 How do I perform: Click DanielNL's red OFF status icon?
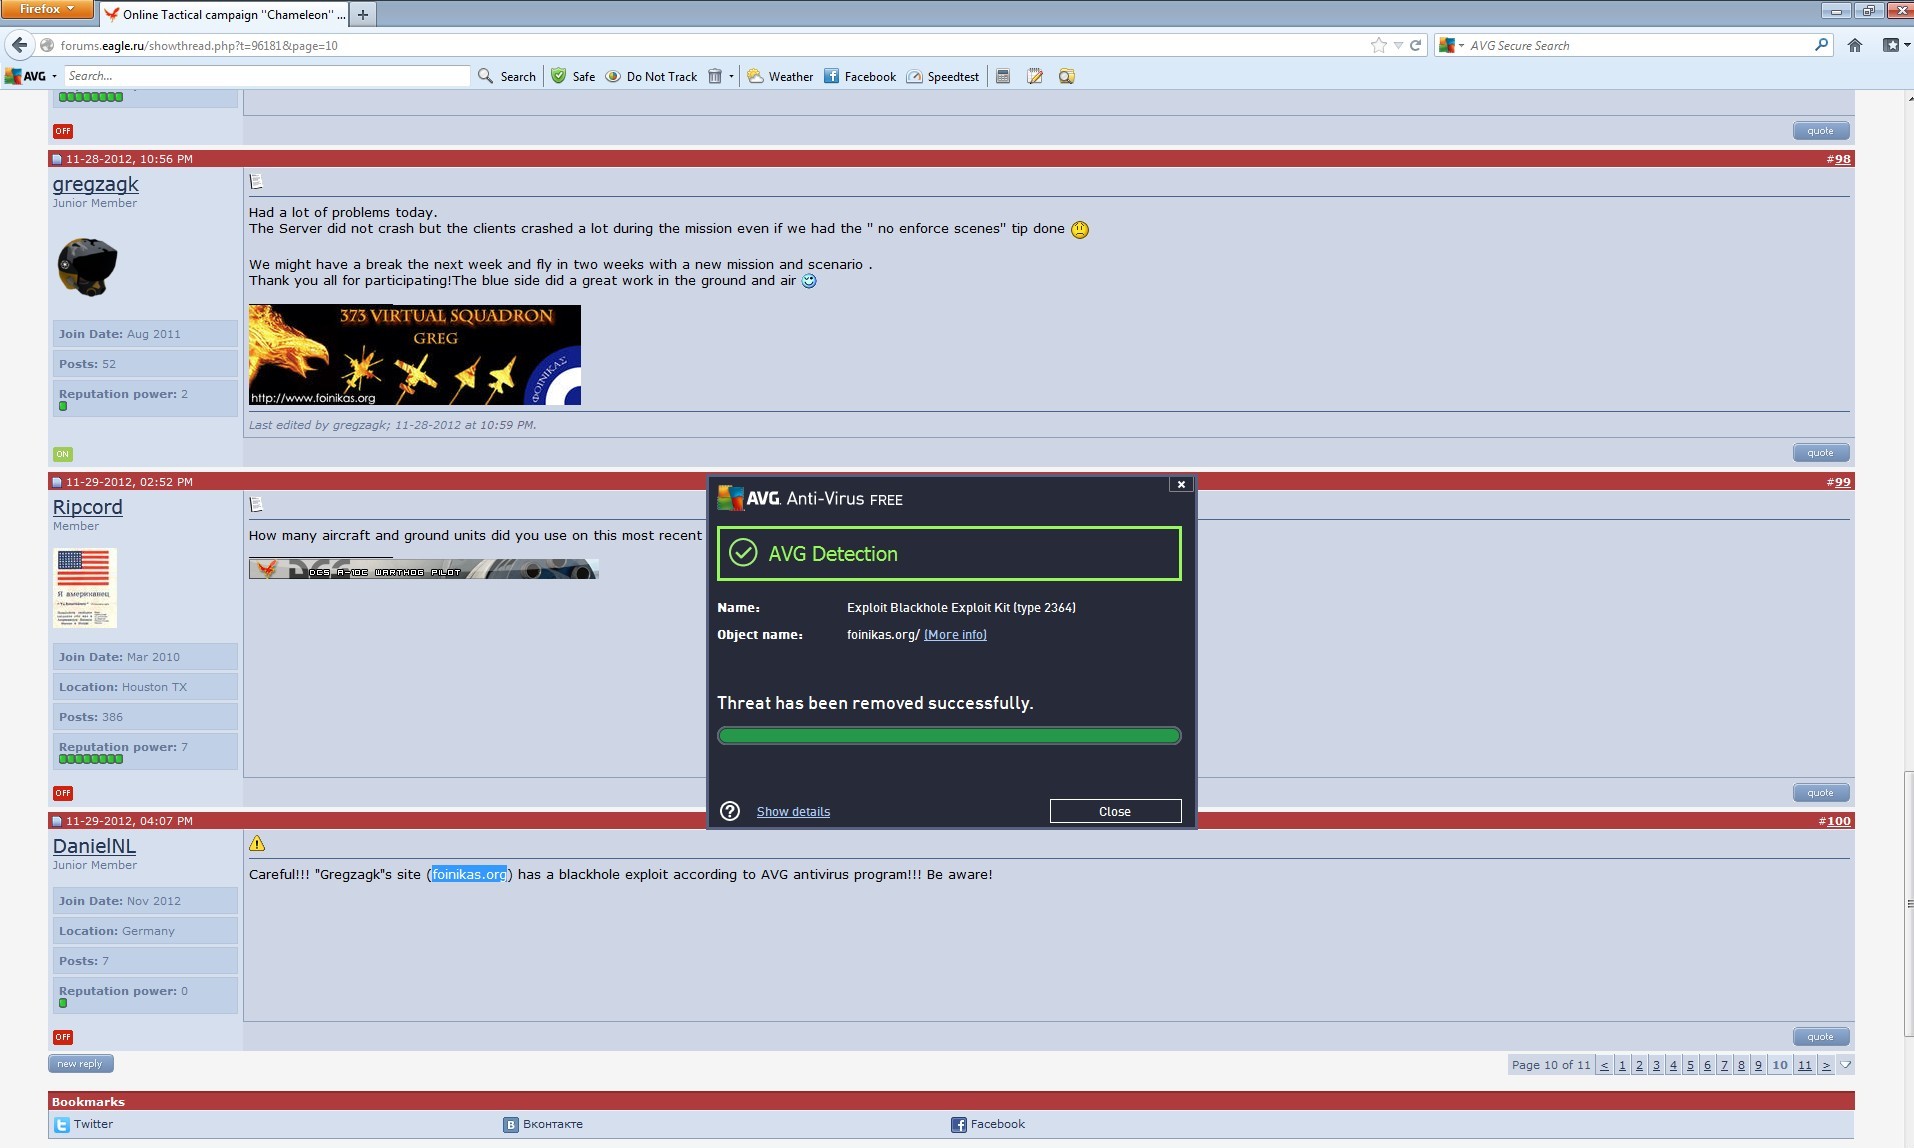click(63, 1037)
